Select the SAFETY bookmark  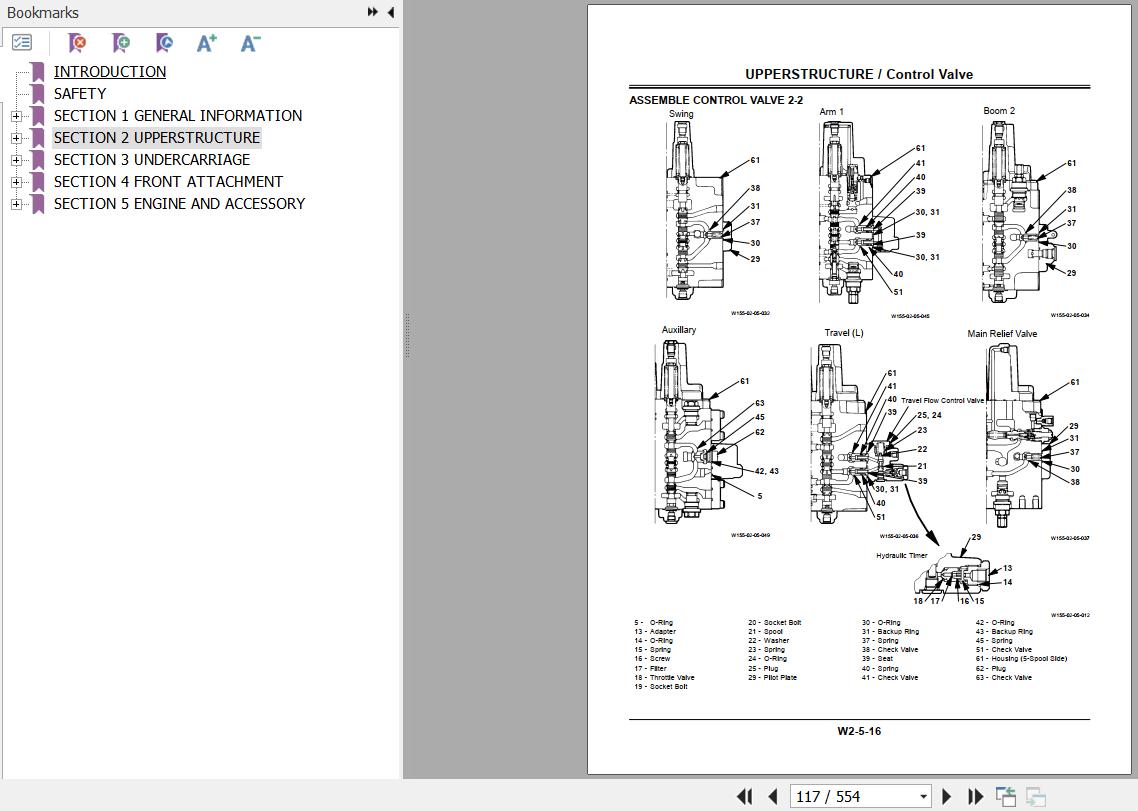click(80, 94)
